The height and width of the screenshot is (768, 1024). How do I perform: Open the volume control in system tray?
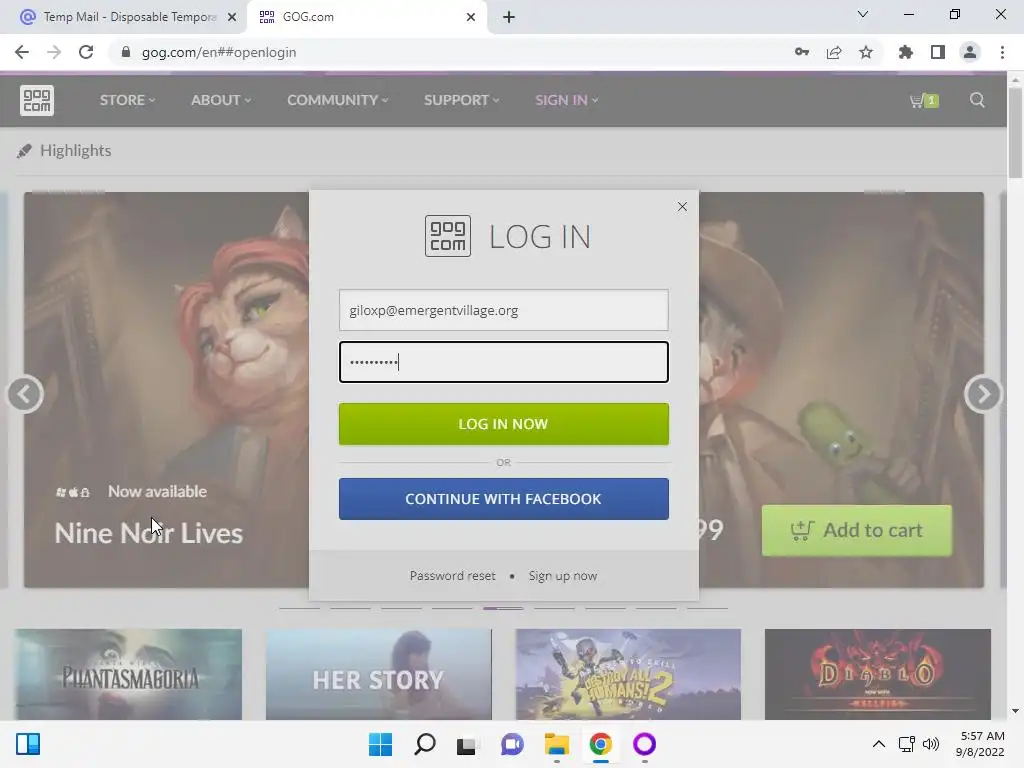point(931,744)
